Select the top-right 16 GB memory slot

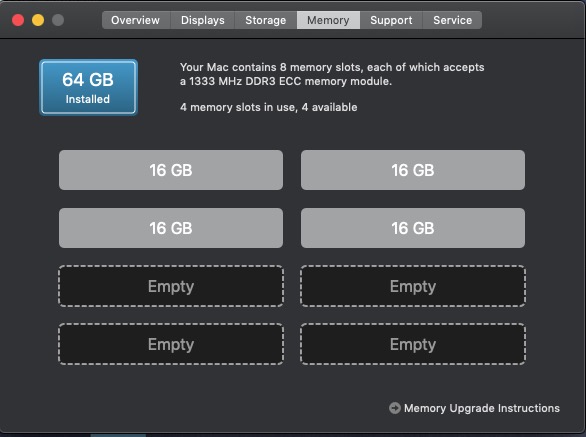point(413,170)
